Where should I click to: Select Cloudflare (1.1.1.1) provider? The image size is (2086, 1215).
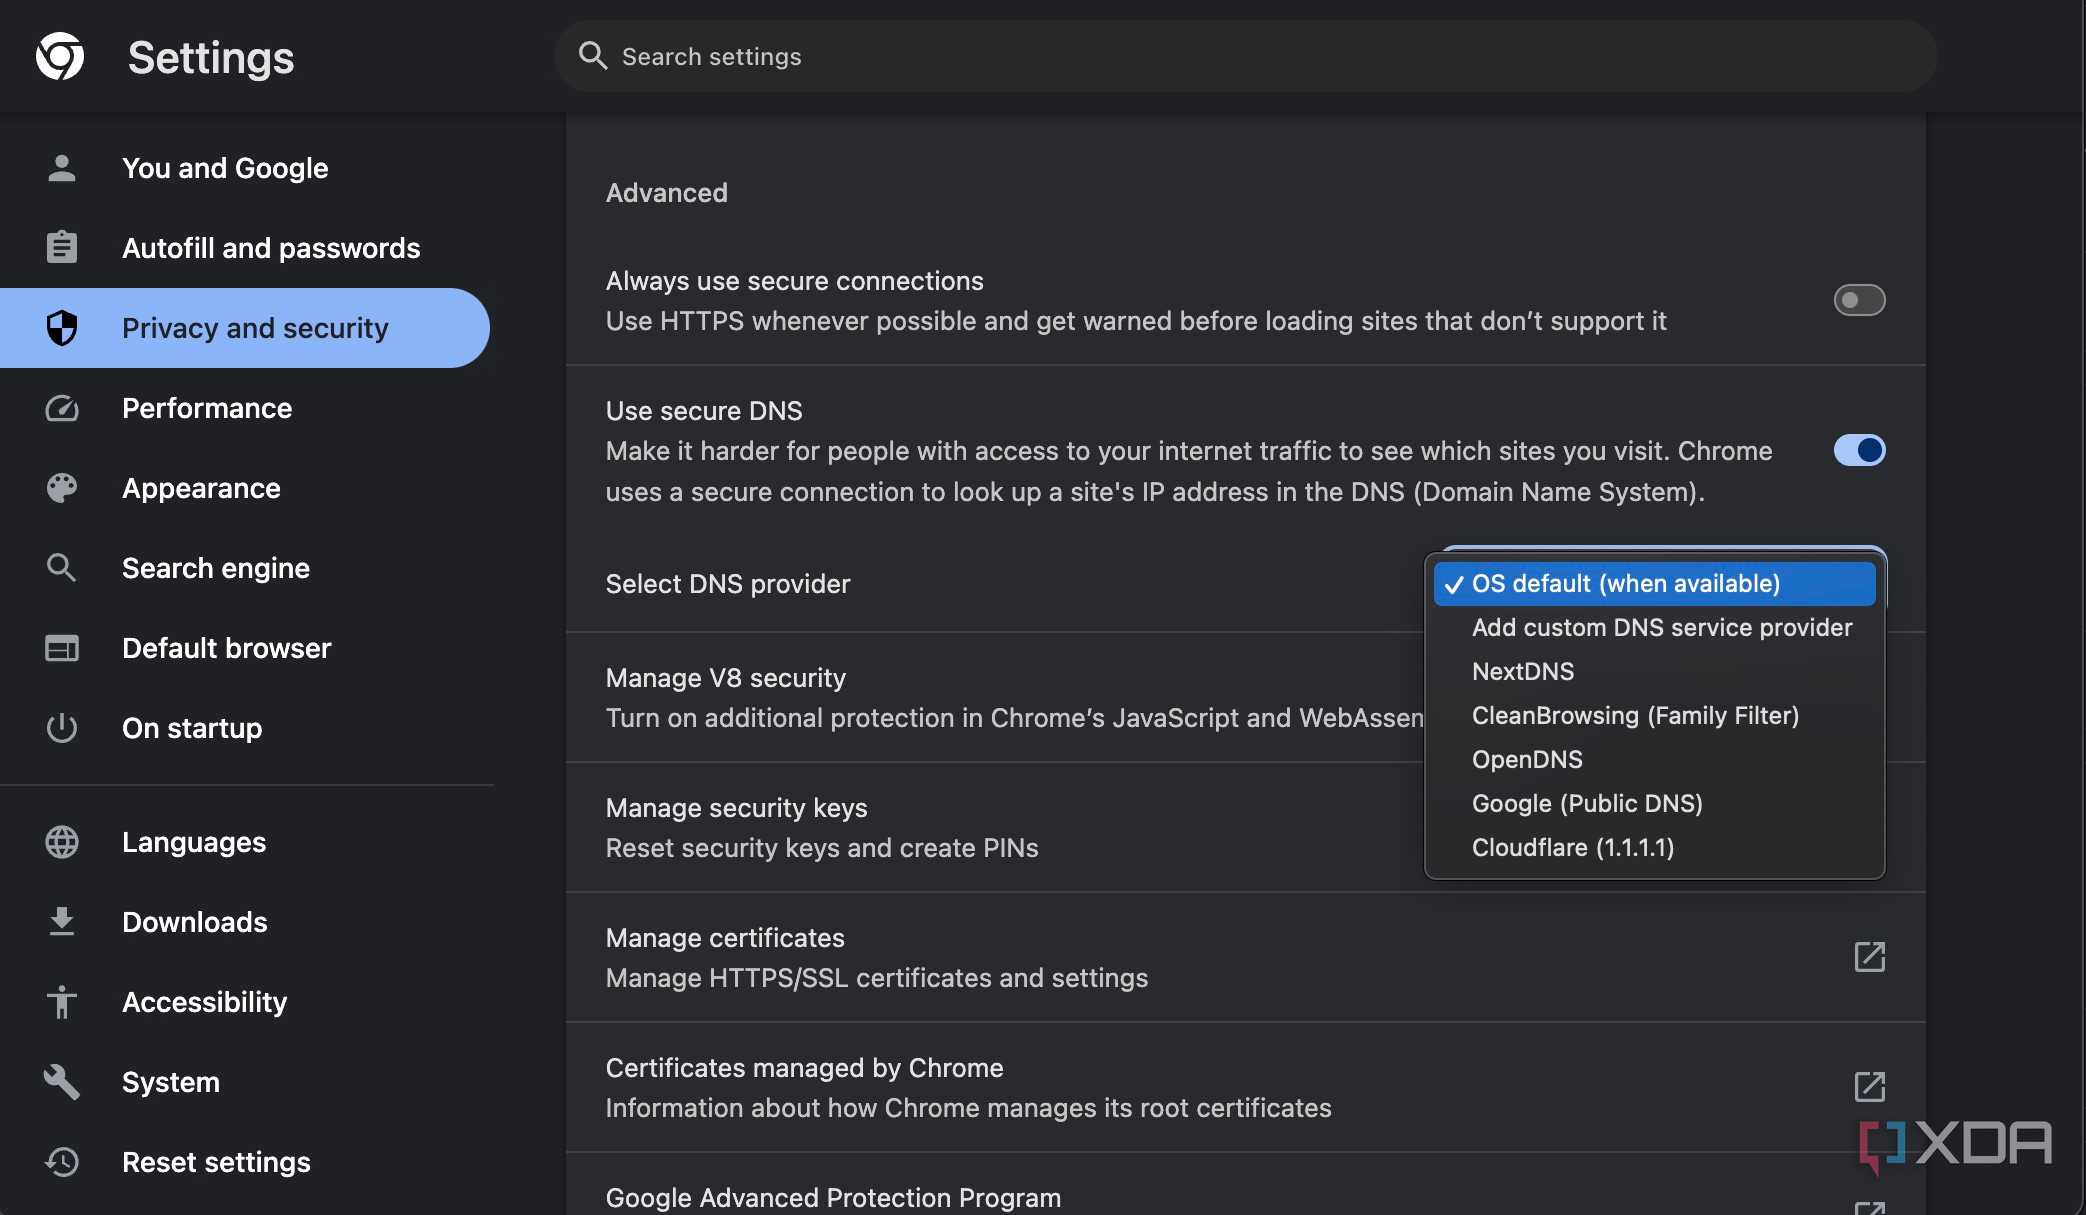pos(1654,848)
